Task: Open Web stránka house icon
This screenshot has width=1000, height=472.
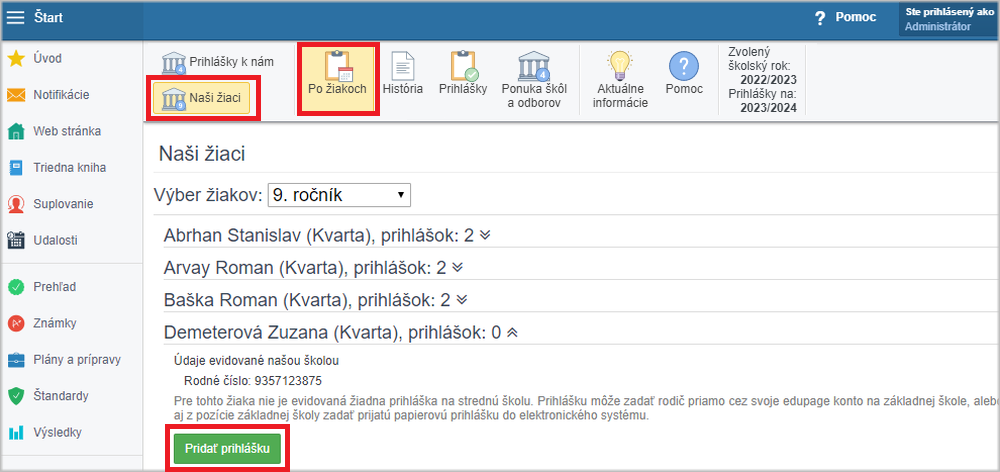Action: coord(15,132)
